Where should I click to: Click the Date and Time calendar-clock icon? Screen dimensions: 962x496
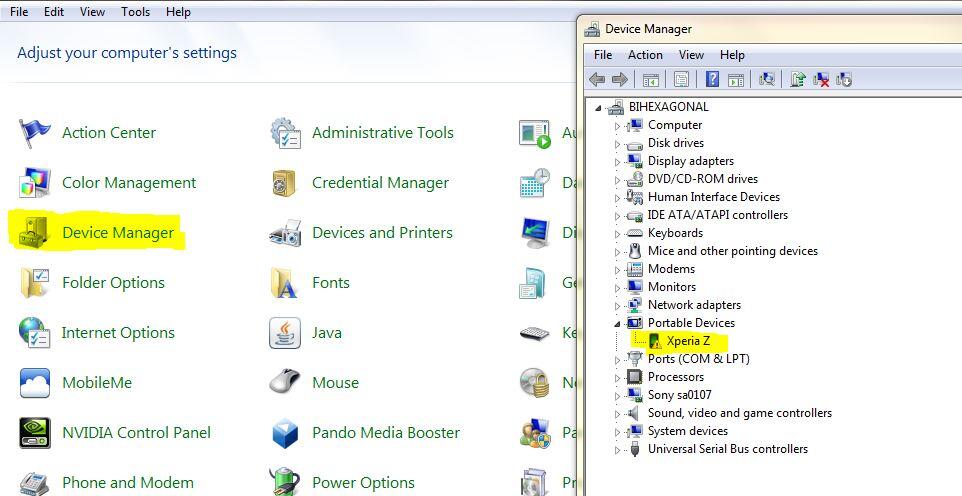(534, 183)
